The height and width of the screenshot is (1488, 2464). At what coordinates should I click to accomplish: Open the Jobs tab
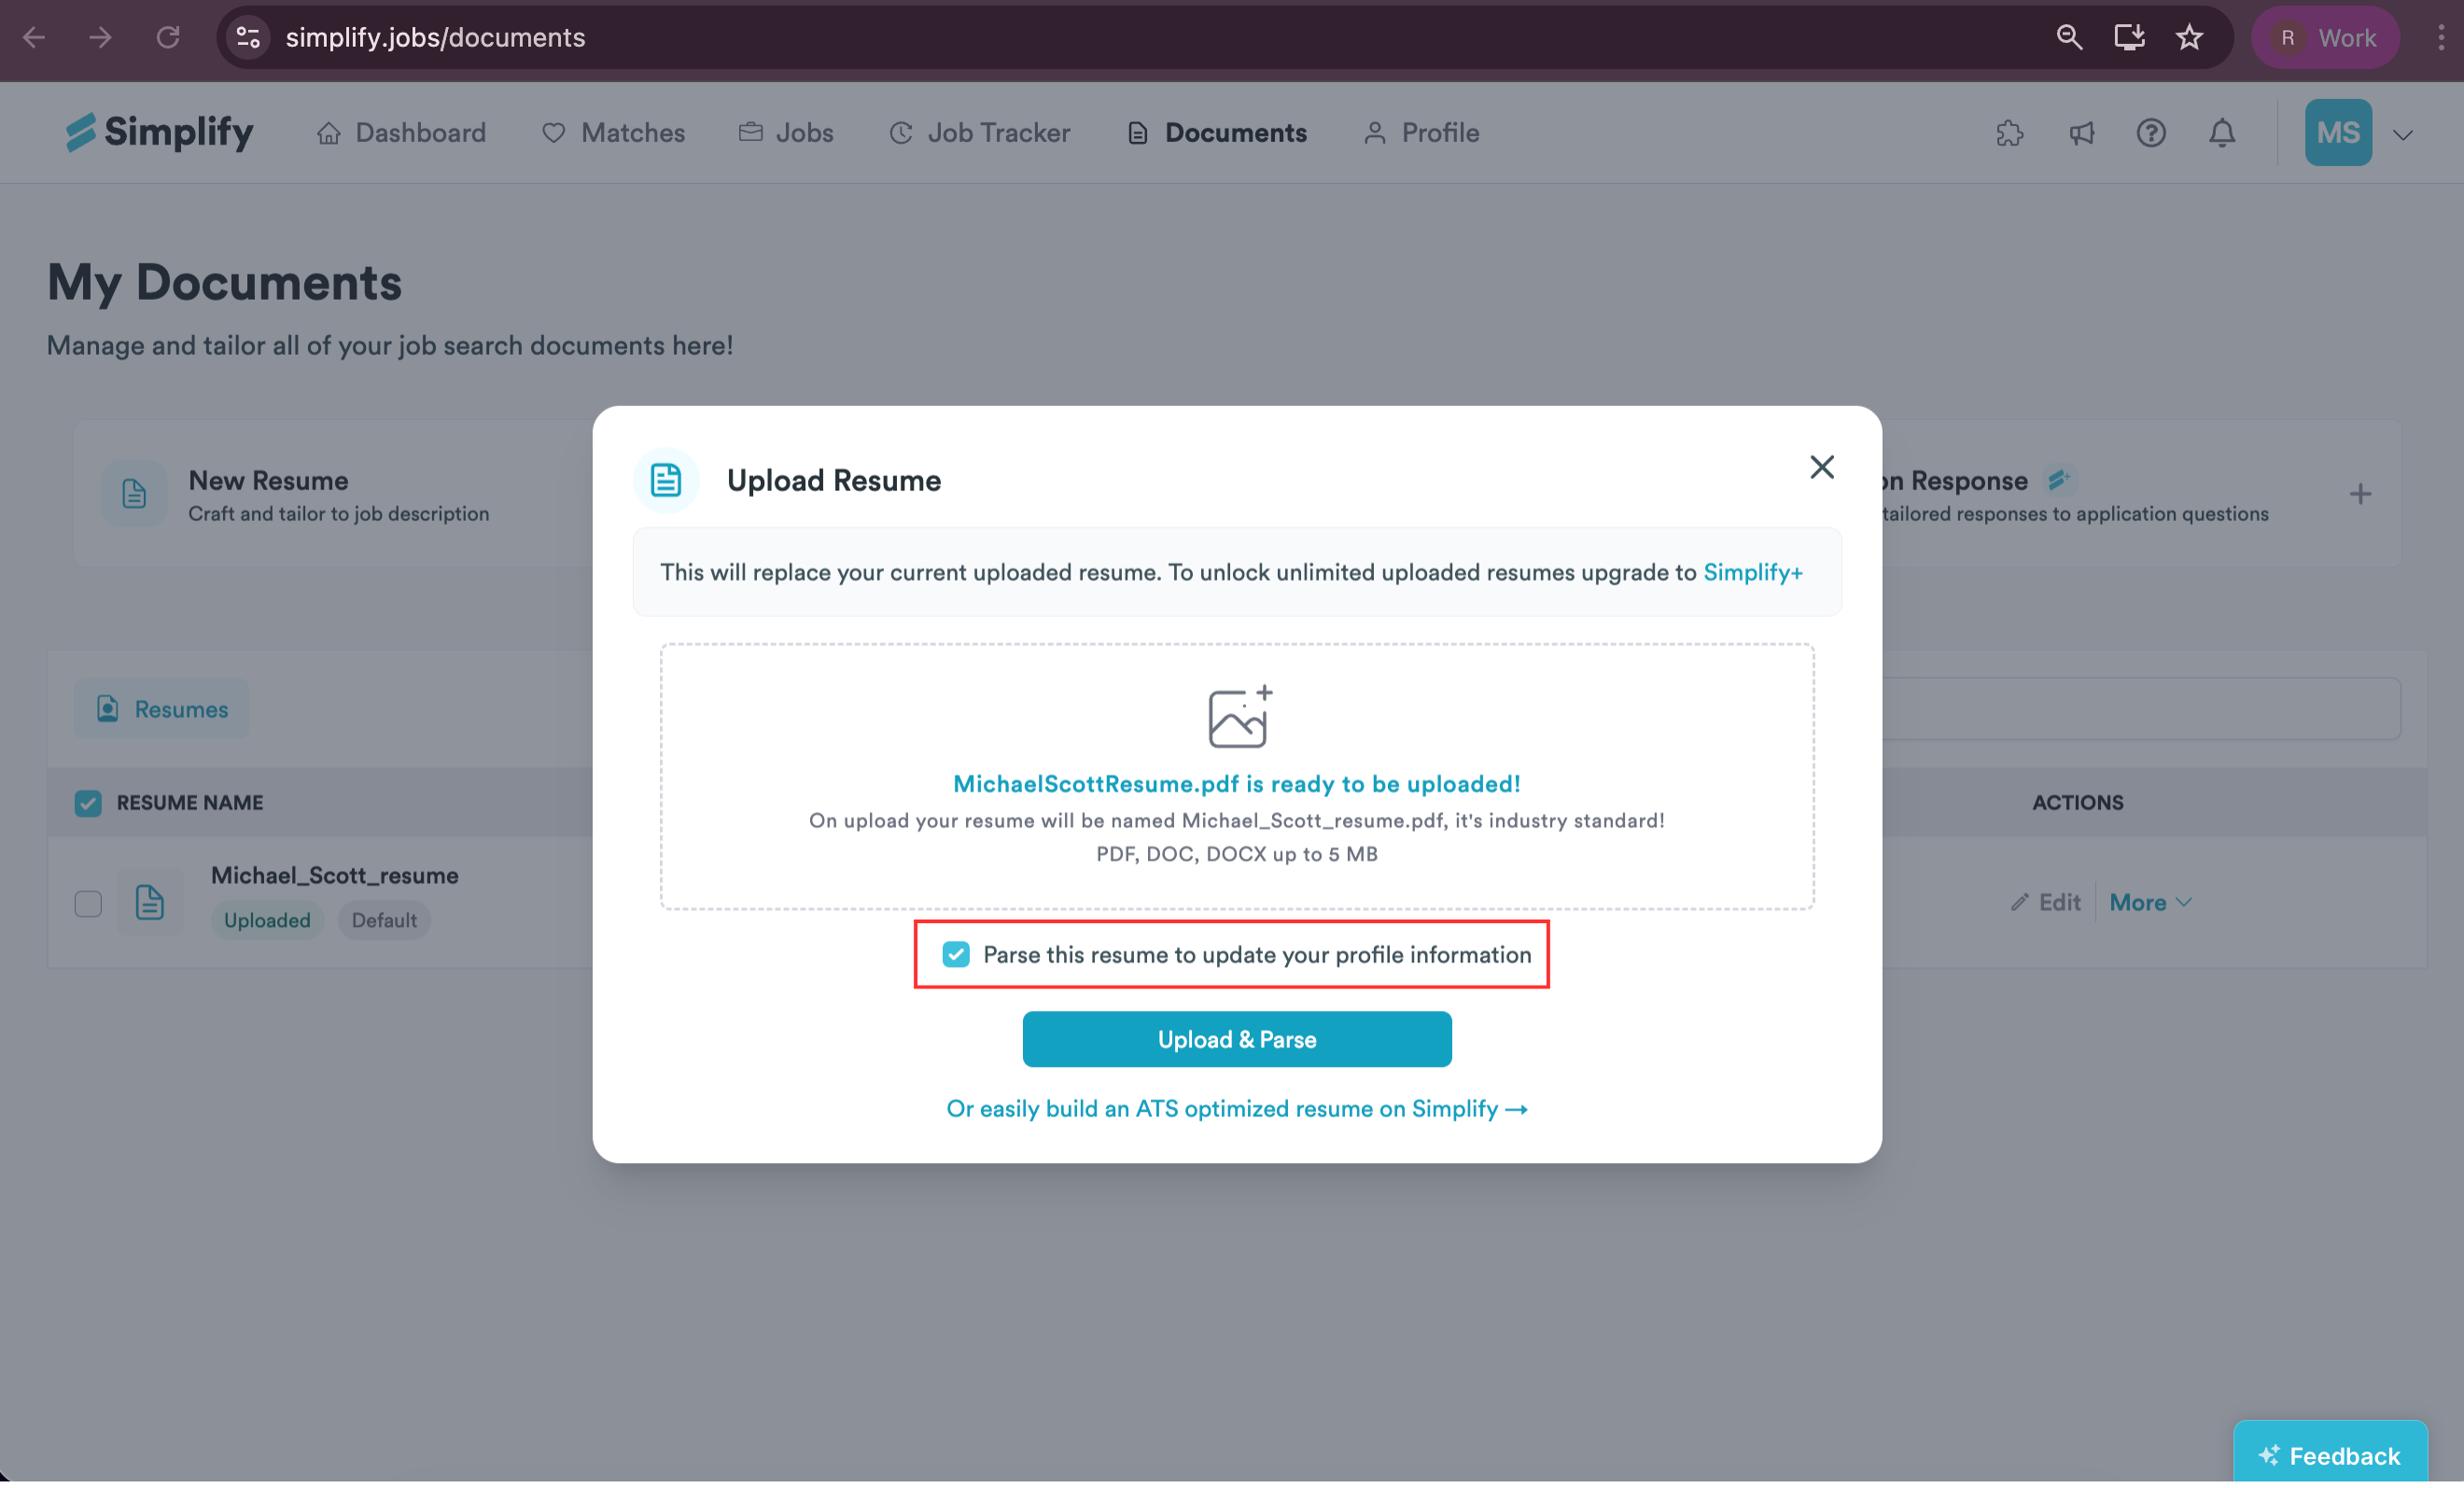(786, 132)
